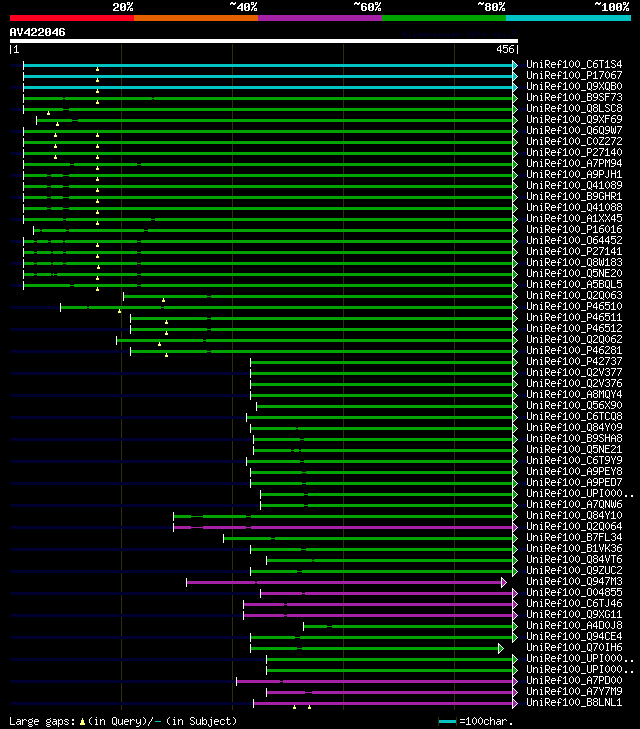Select UniRef100_Q41089 entry text

coord(574,186)
